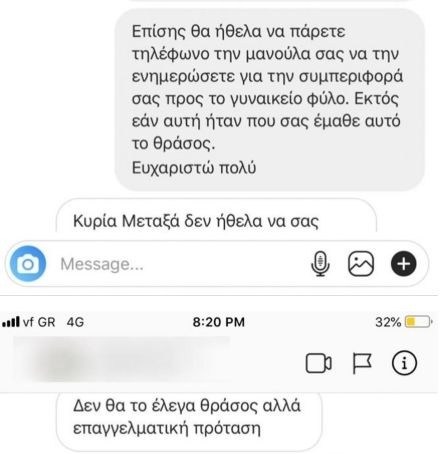Click the Ευχαριστώ πολύ line
Image resolution: width=447 pixels, height=454 pixels.
click(194, 168)
